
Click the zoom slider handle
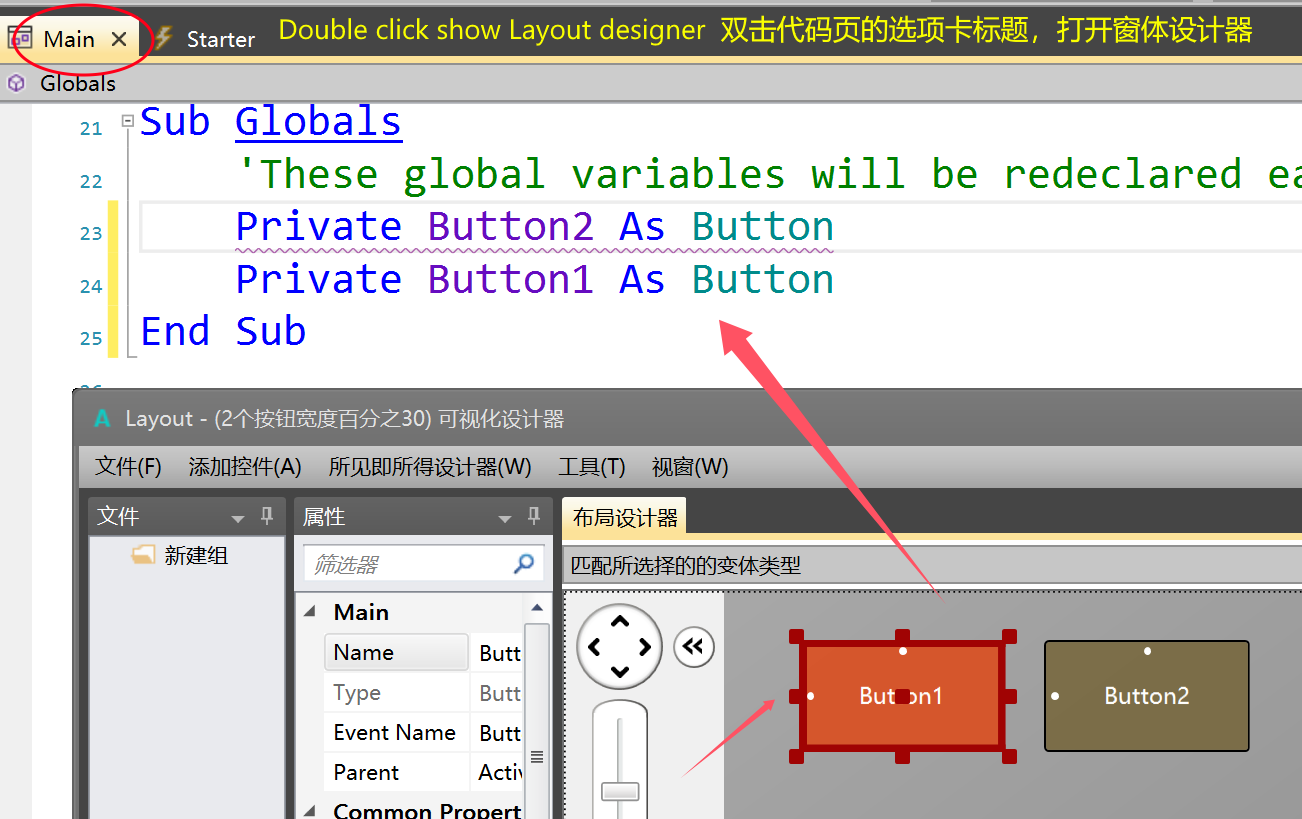pyautogui.click(x=620, y=791)
